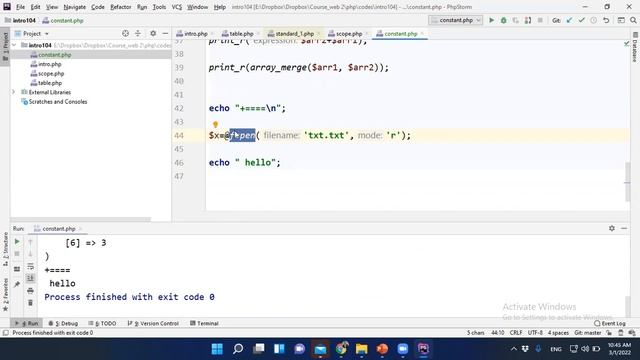Open the Event Log

point(609,323)
